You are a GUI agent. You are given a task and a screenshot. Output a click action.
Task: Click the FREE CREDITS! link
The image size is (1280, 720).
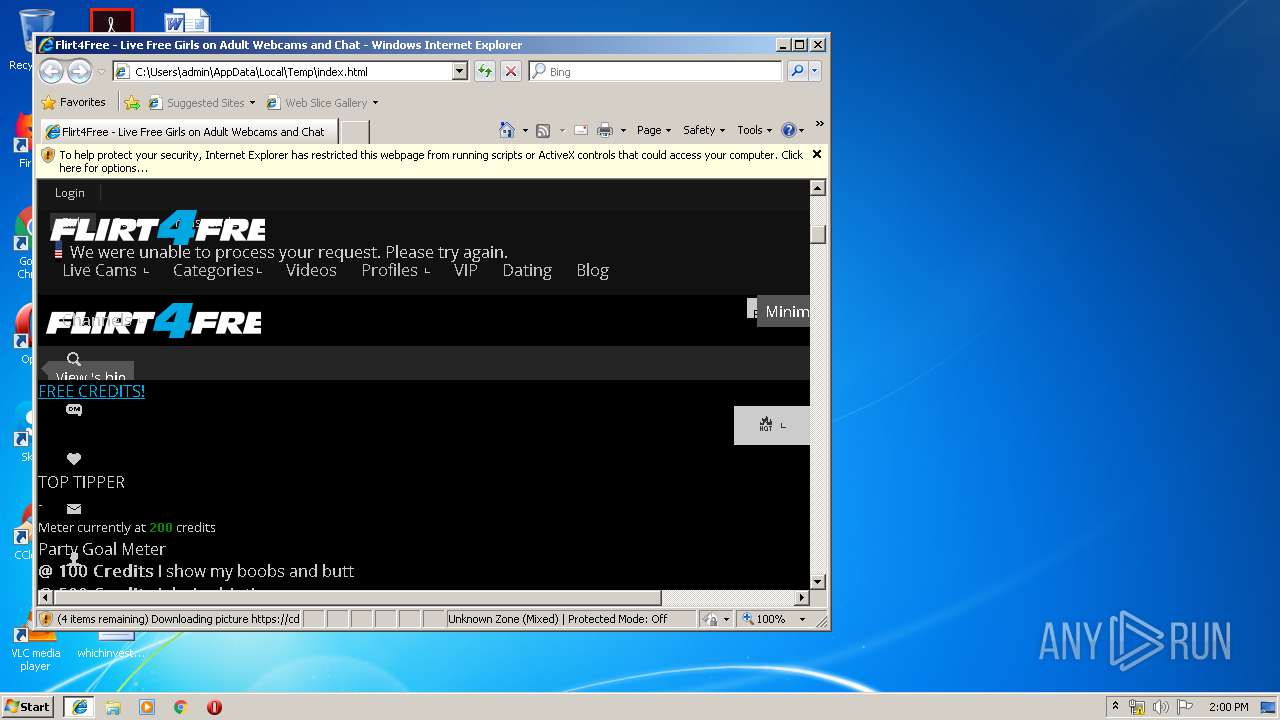(91, 391)
